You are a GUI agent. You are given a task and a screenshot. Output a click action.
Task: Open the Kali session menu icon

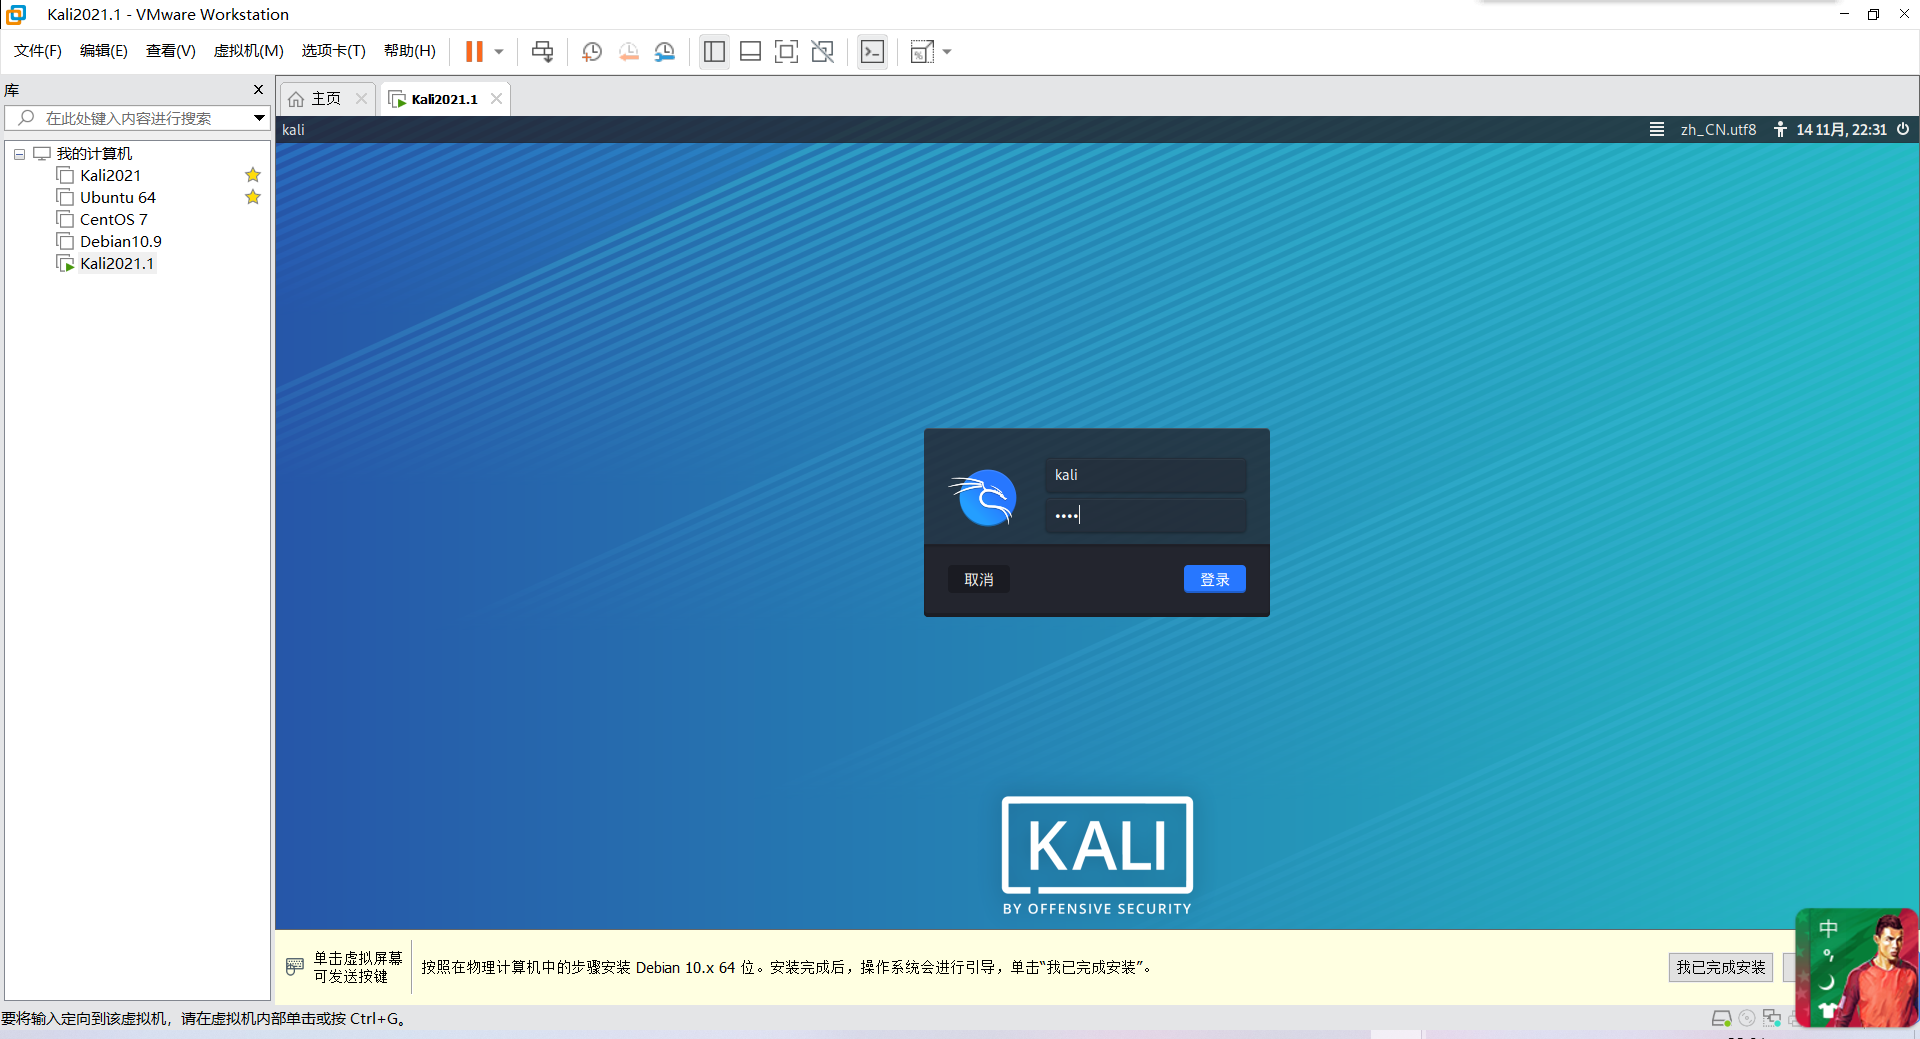coord(1657,129)
